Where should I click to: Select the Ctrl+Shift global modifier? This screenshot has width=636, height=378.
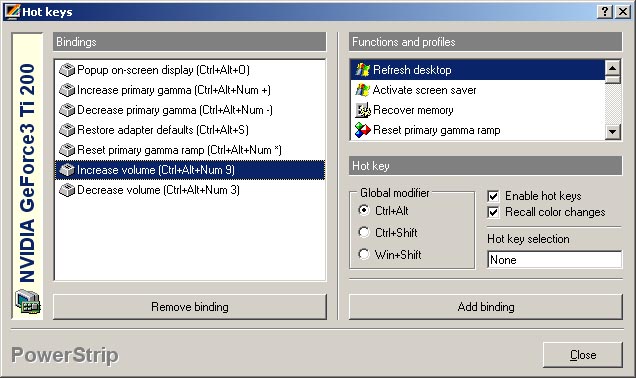(364, 232)
